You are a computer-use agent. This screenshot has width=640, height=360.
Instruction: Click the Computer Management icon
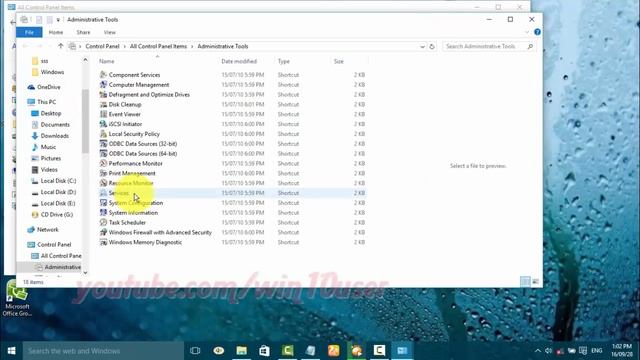pyautogui.click(x=103, y=84)
